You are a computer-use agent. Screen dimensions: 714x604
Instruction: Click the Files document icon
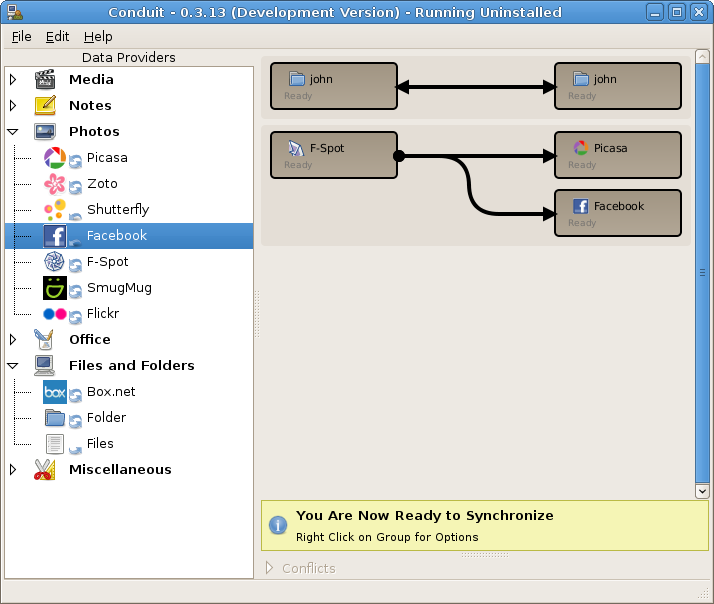pos(55,444)
